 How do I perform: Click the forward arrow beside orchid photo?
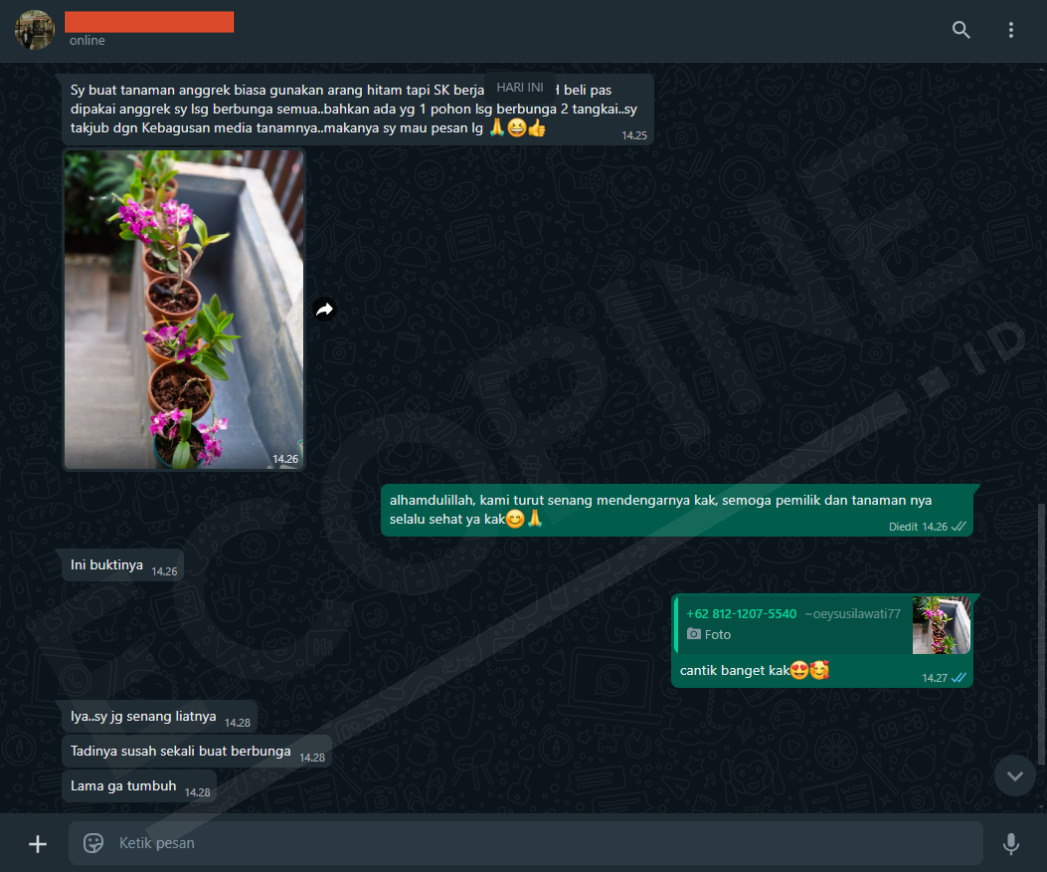pos(324,310)
